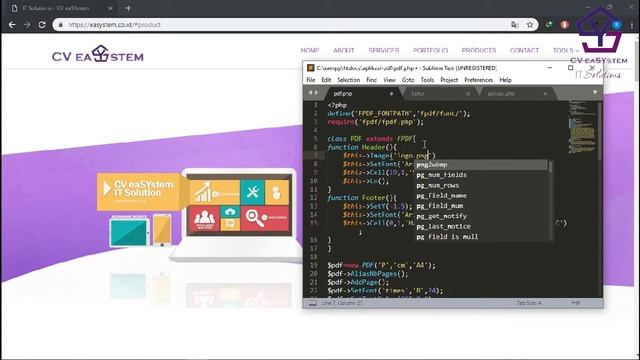640x360 pixels.
Task: Go to previous tab with left arrow
Action: point(310,93)
